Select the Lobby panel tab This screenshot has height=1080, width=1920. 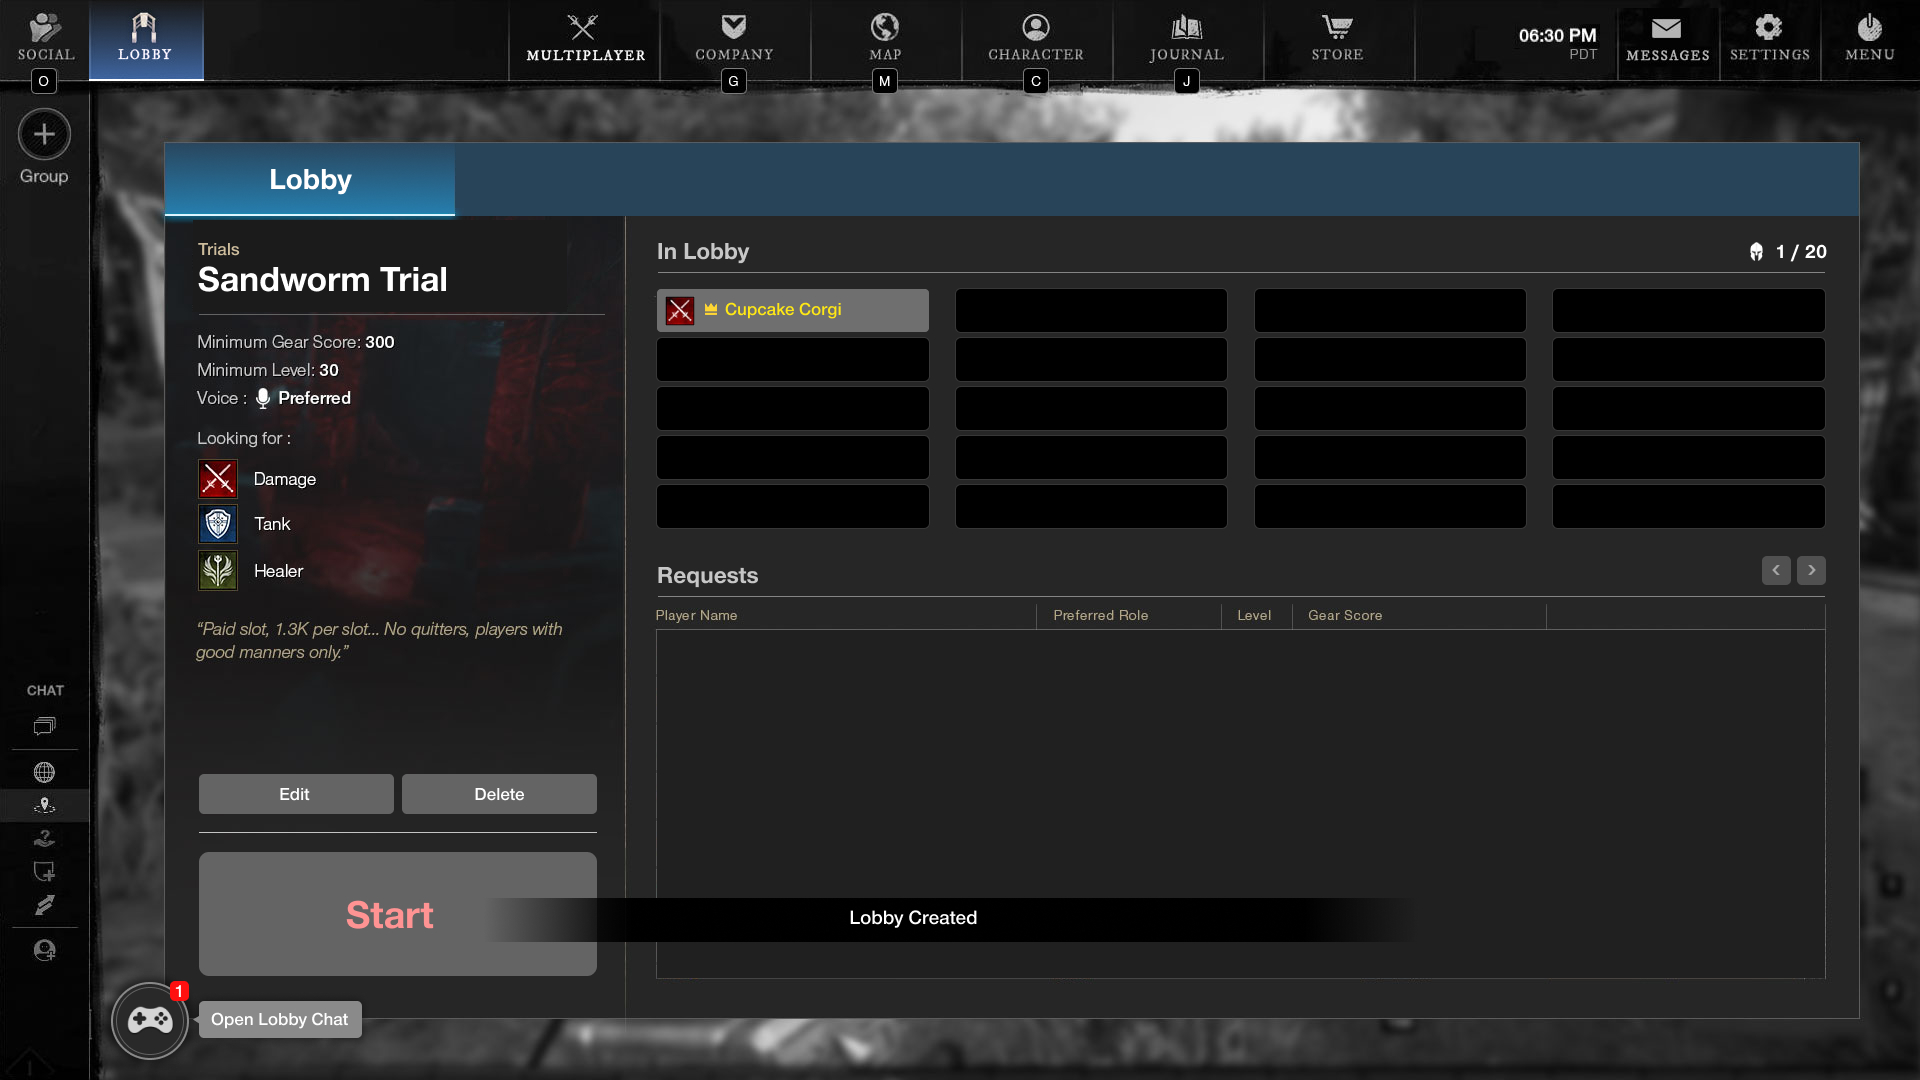point(310,180)
